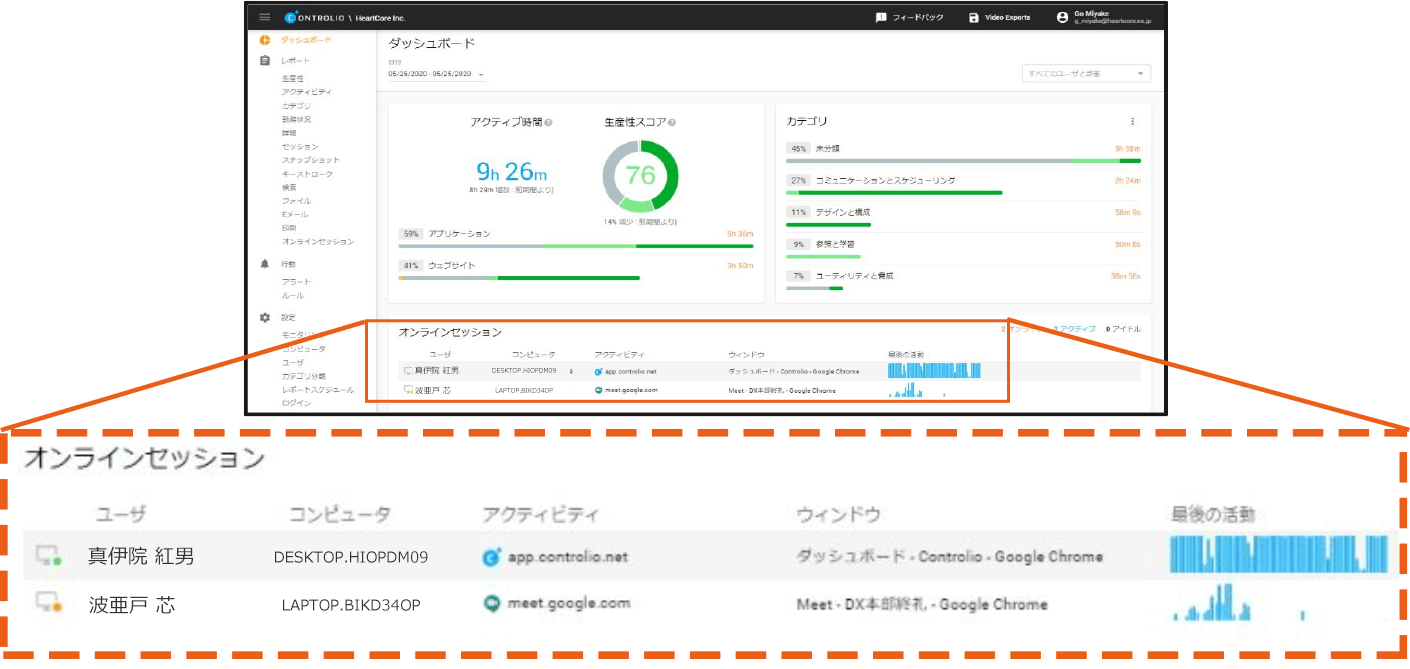
Task: Click the orange dashboard icon in sidebar
Action: (x=265, y=40)
